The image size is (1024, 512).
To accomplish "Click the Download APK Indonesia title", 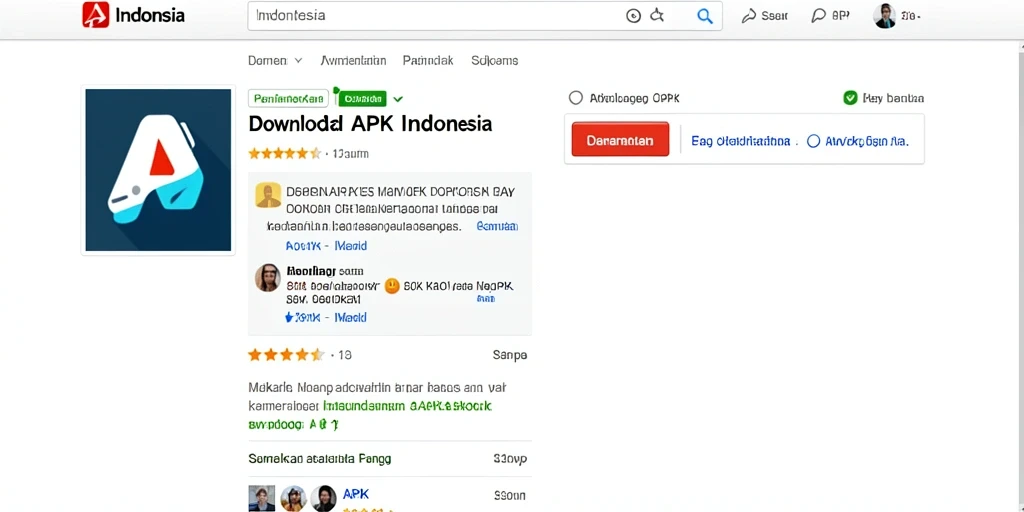I will pos(370,124).
